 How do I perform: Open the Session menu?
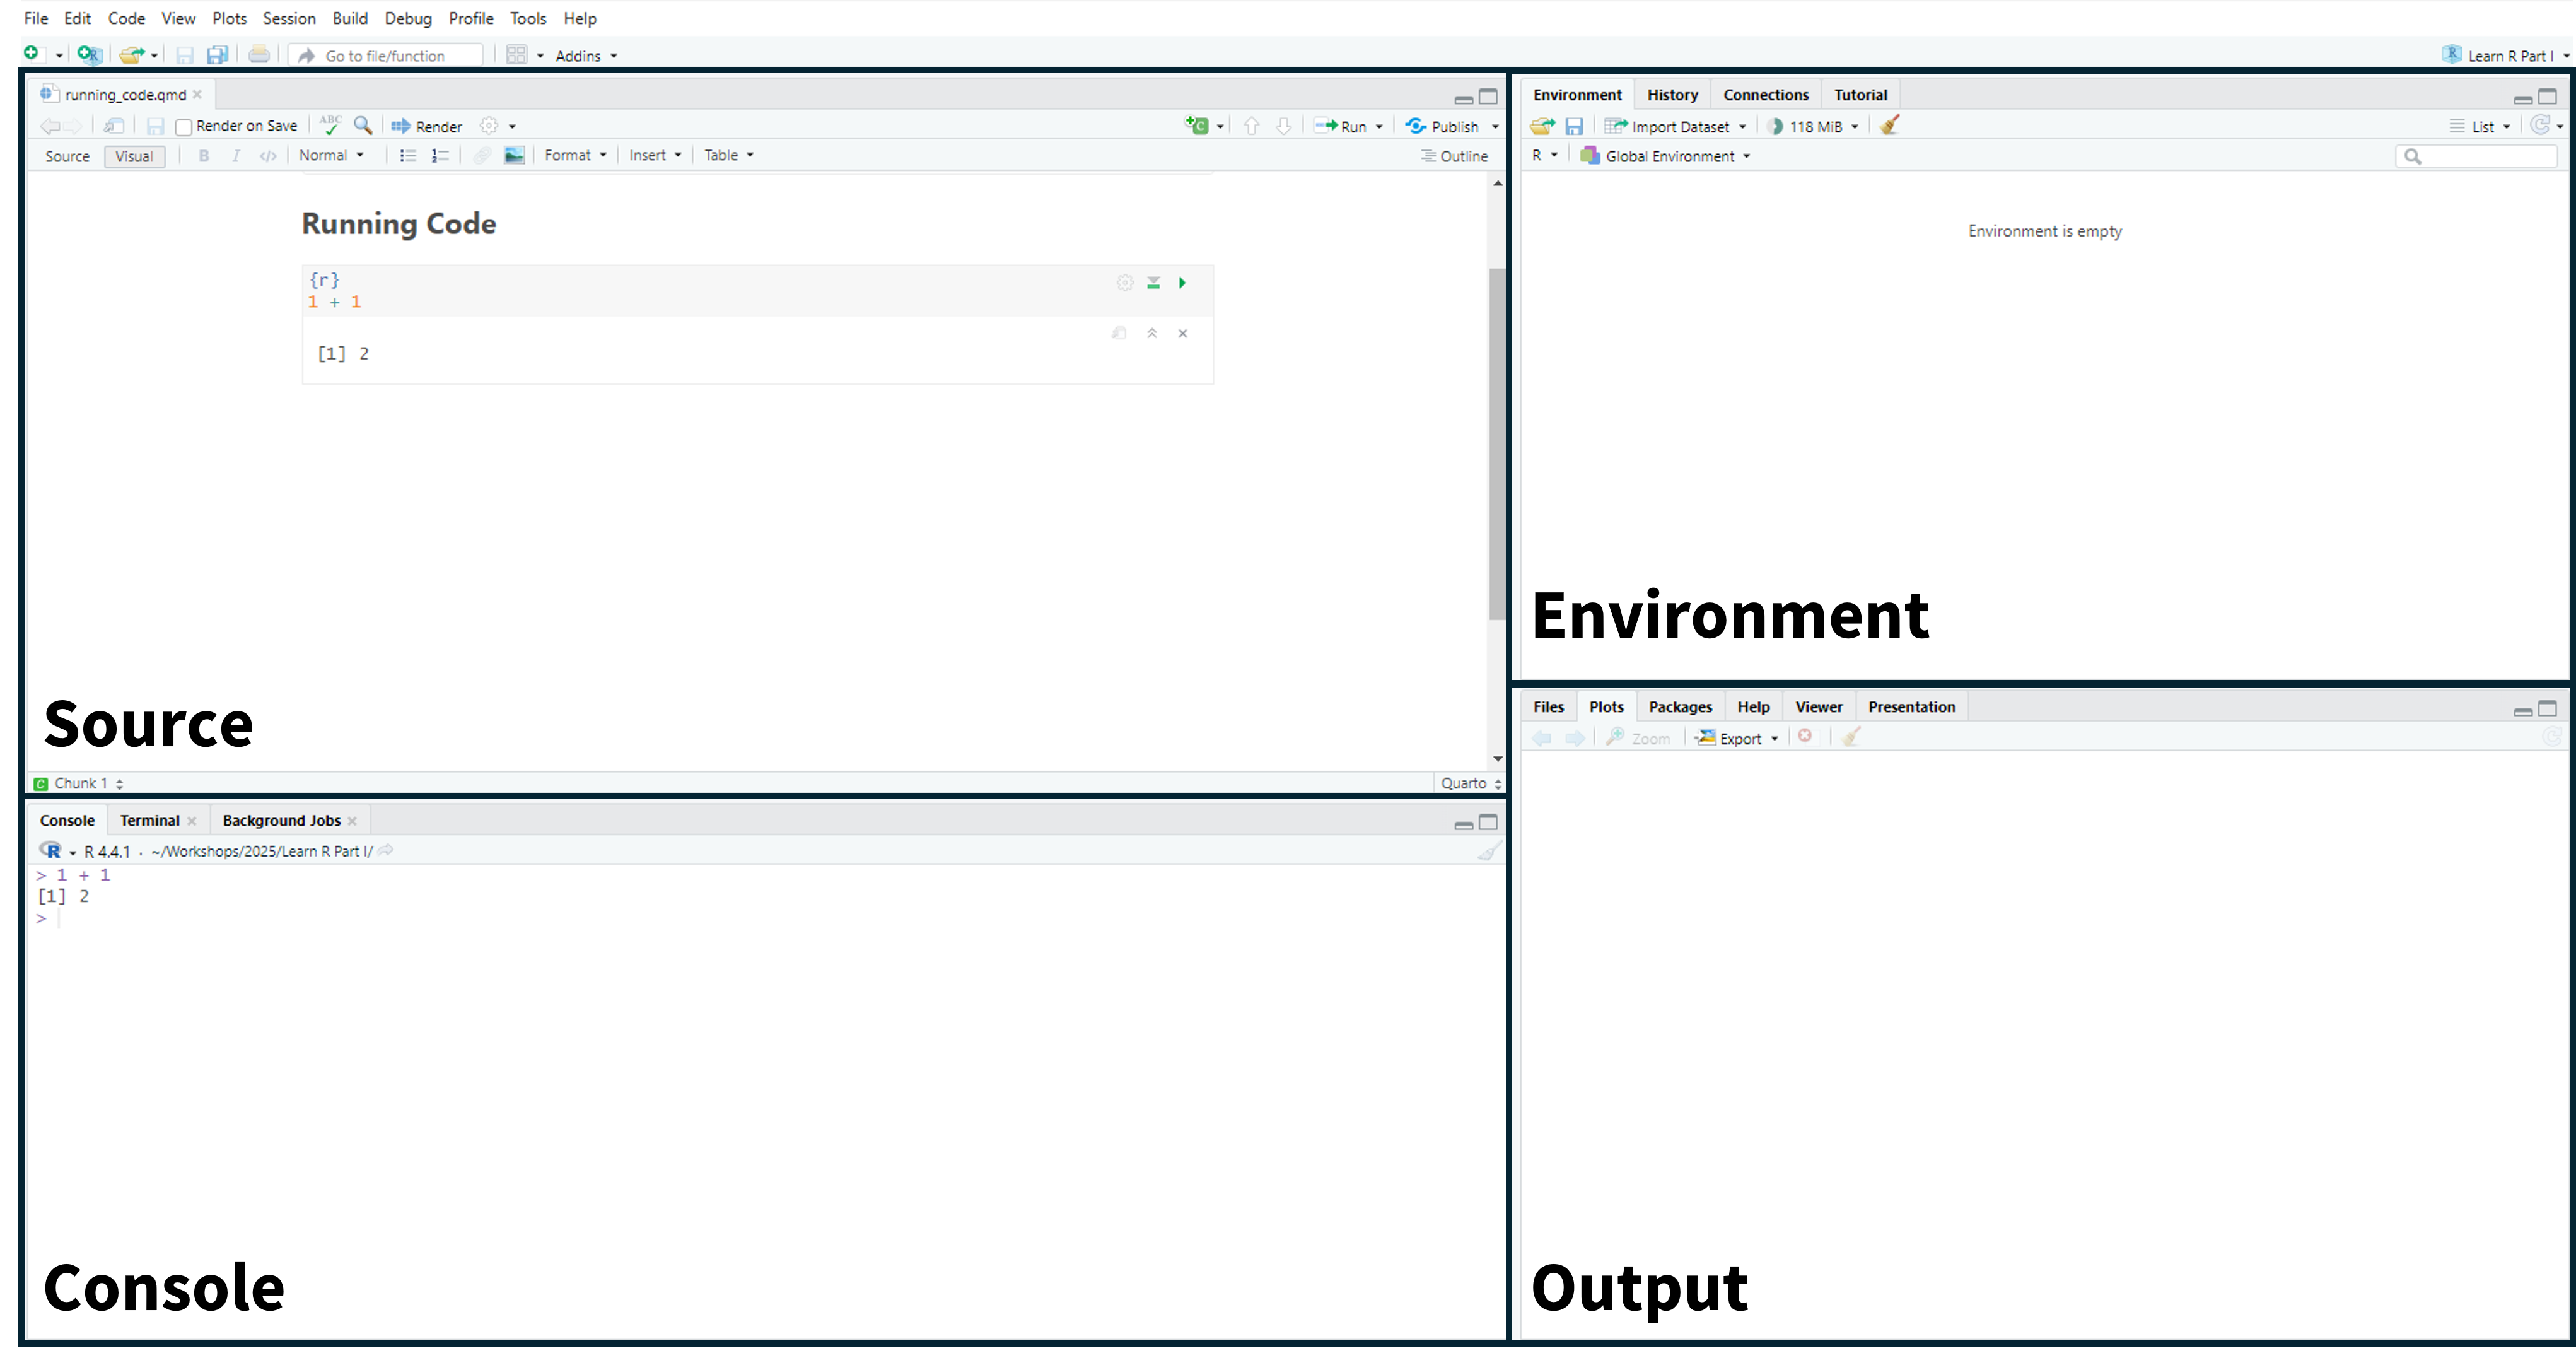coord(288,18)
